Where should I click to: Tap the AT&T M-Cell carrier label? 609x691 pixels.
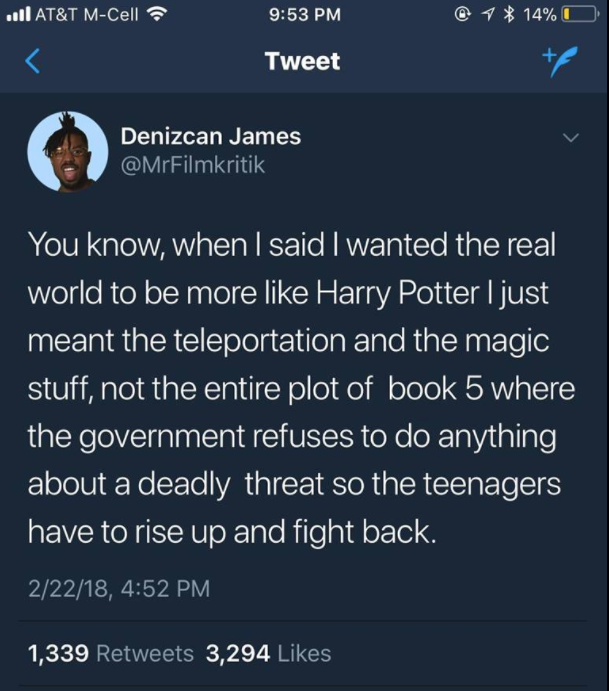coord(87,15)
